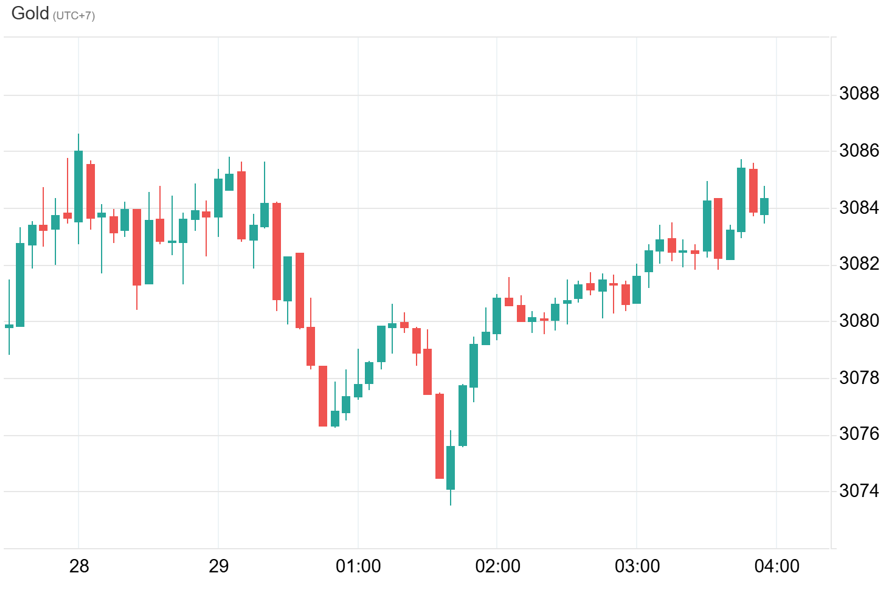Click the 03:00 time axis label
The width and height of the screenshot is (892, 592).
pos(637,567)
